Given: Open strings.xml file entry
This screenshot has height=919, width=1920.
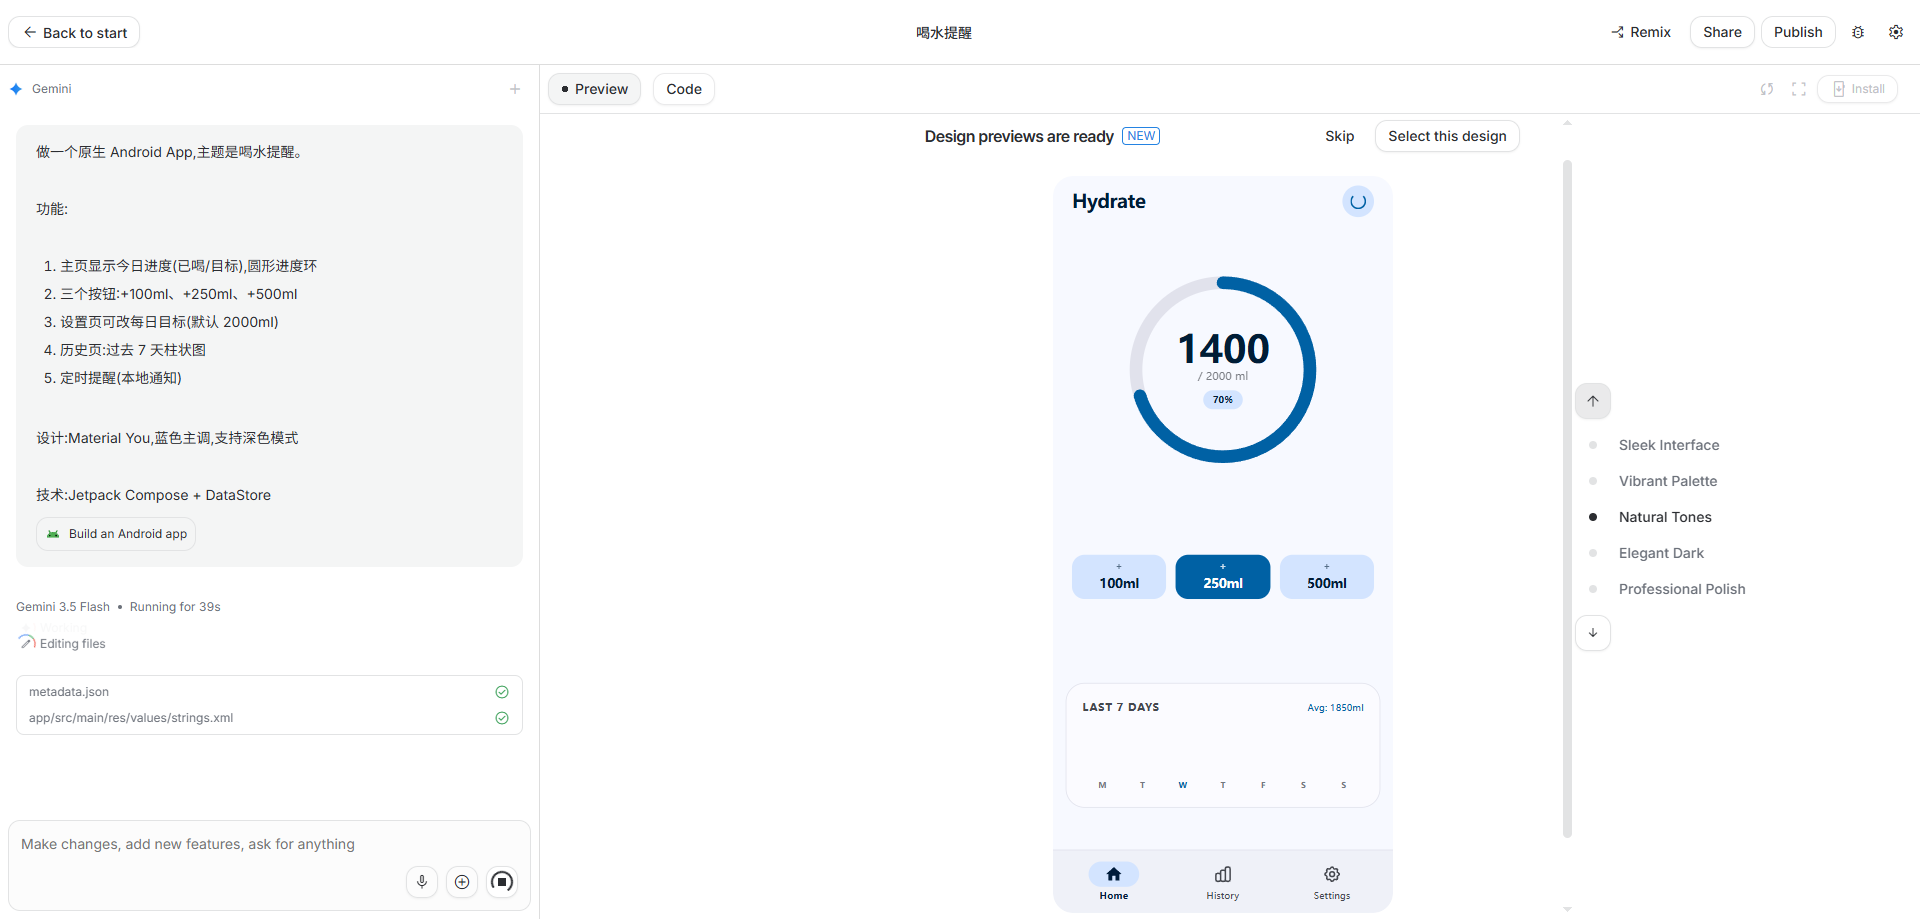Looking at the screenshot, I should pyautogui.click(x=269, y=718).
